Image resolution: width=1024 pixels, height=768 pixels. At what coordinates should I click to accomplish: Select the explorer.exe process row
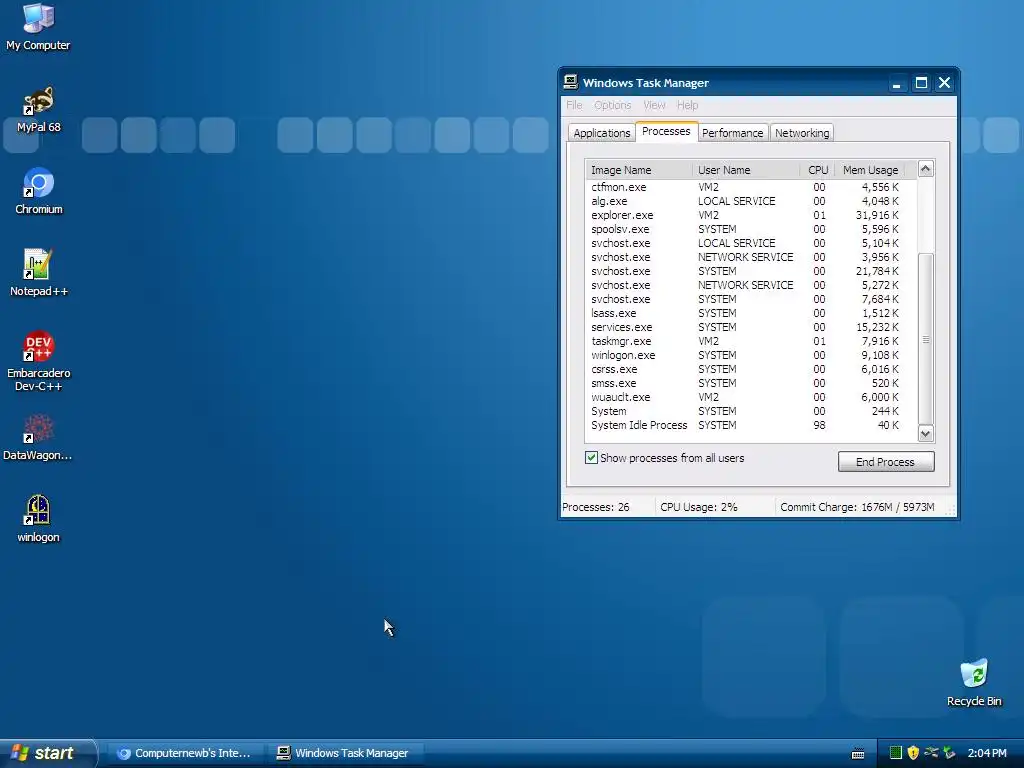pos(751,215)
